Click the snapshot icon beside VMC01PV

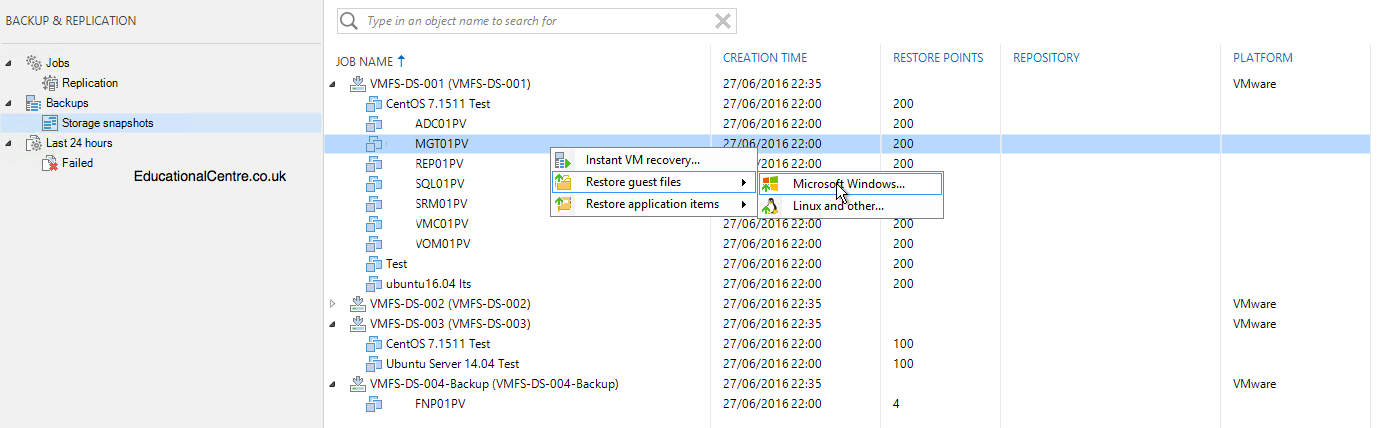click(x=374, y=224)
